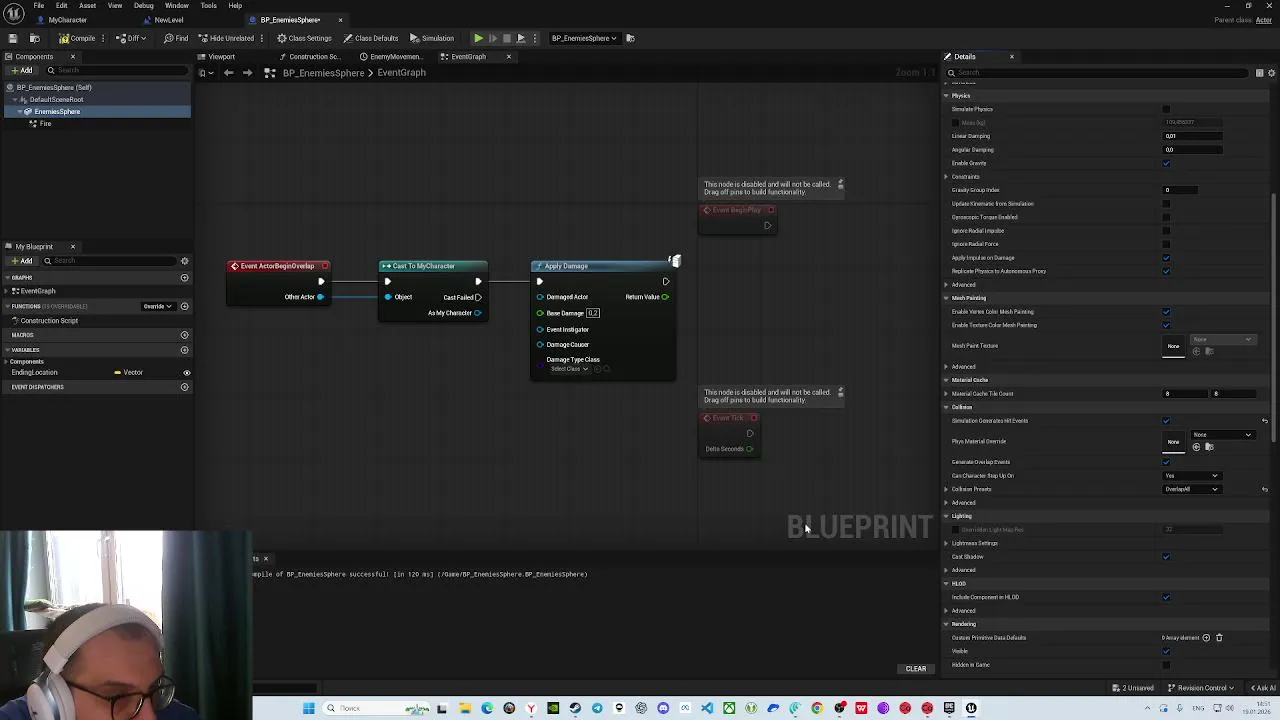
Task: Open Can Character Step Up On dropdown
Action: [1192, 476]
